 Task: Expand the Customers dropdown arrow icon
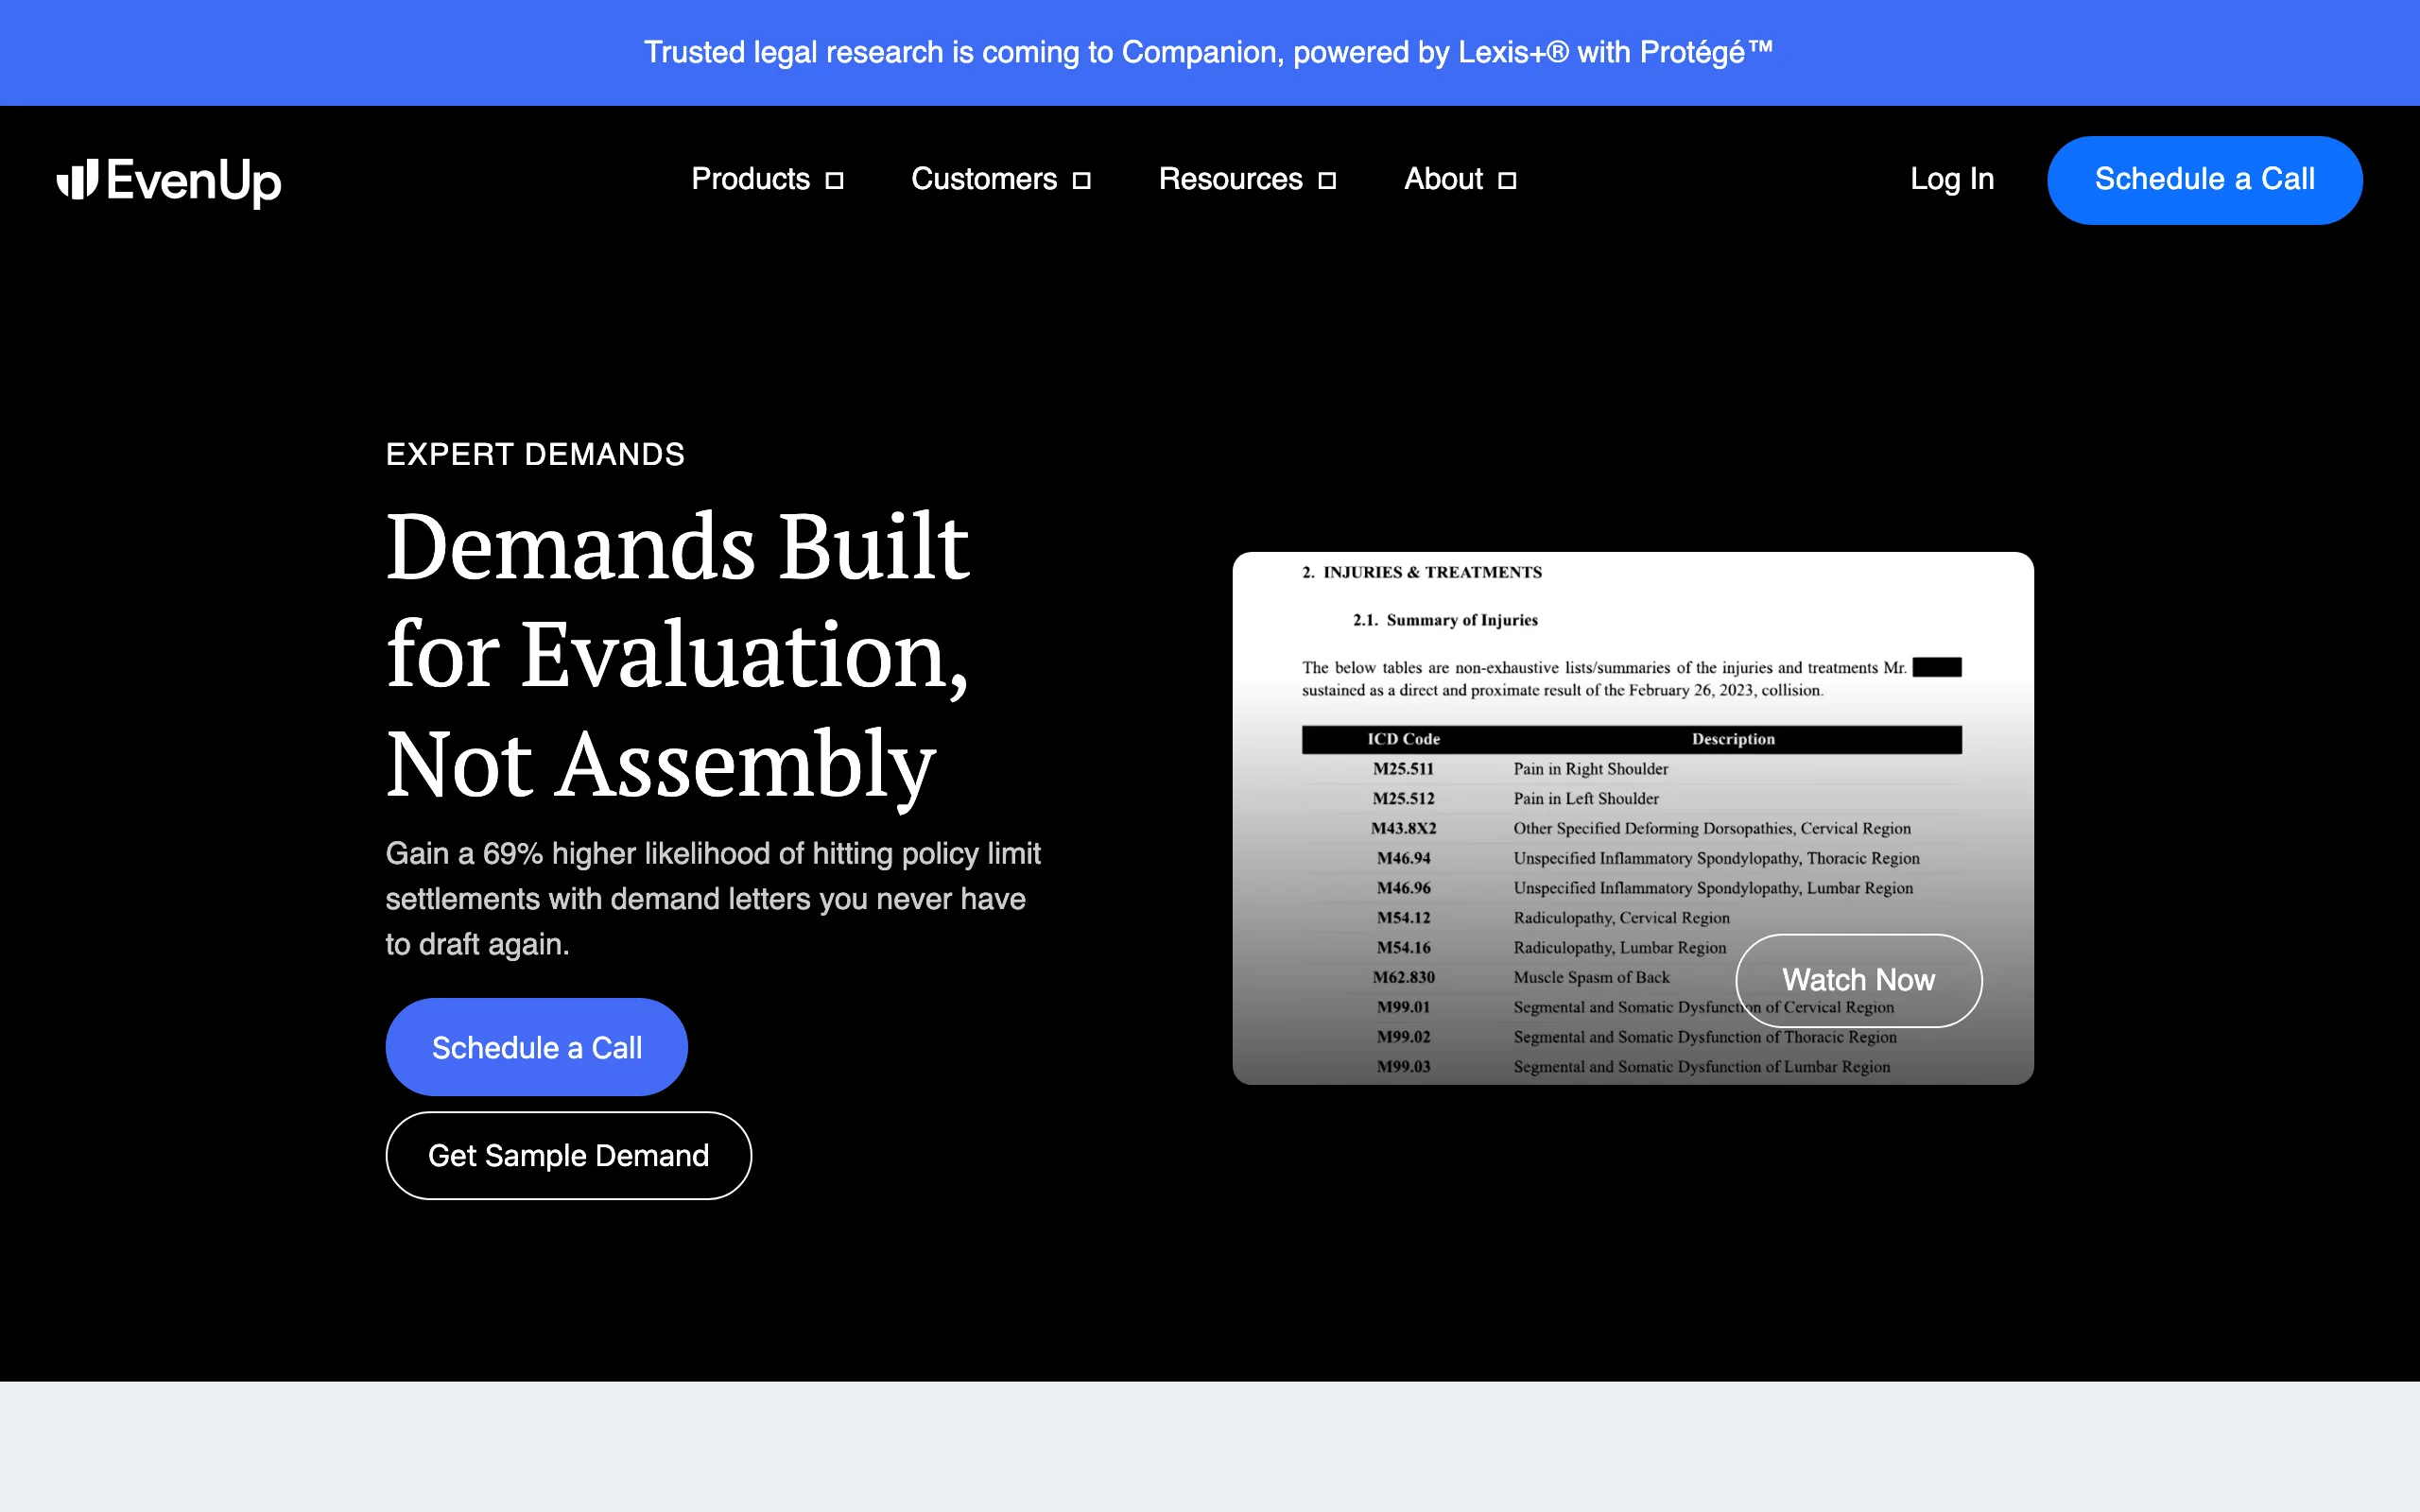(1081, 180)
